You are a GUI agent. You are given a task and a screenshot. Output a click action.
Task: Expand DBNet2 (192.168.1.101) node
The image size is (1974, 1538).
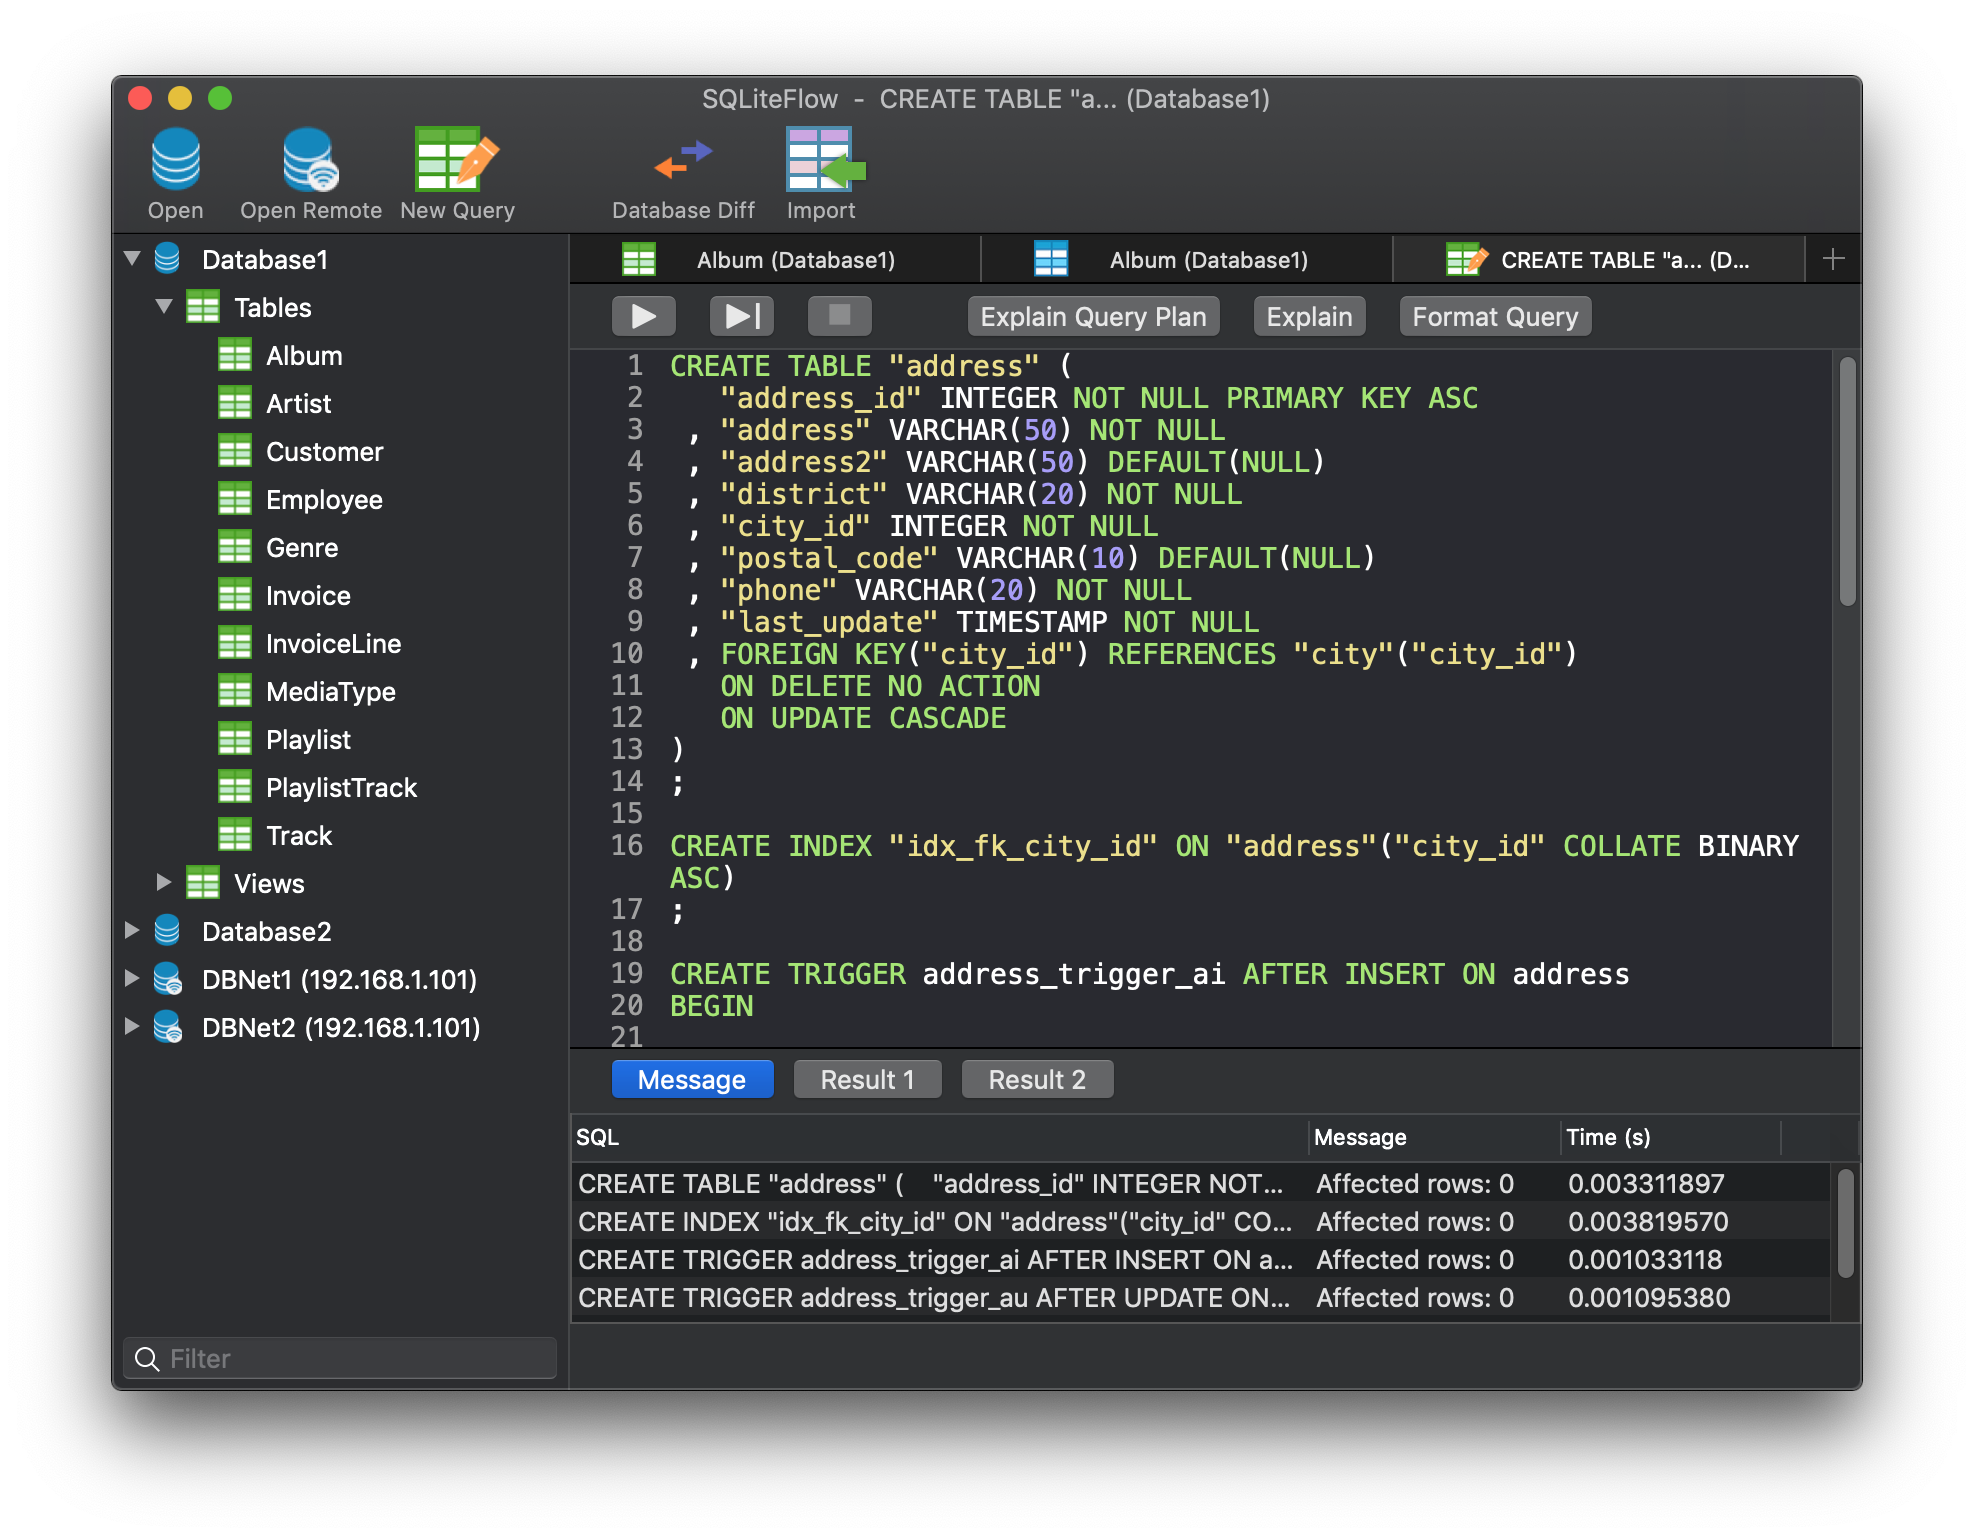[x=132, y=1027]
